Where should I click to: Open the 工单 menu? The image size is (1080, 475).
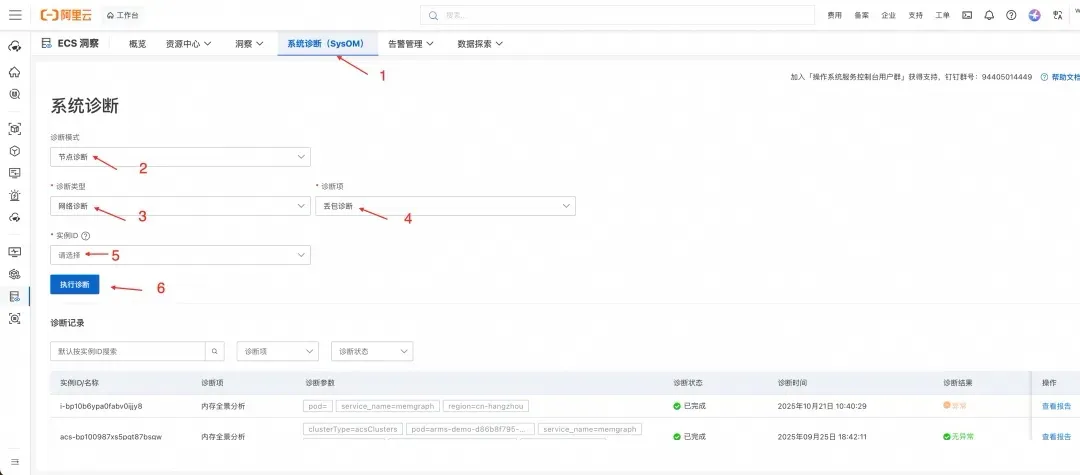click(942, 15)
